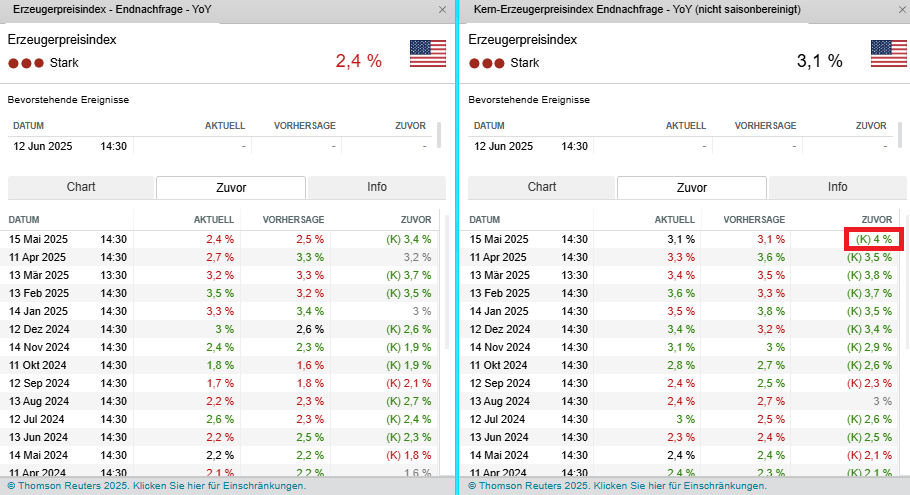Select the Kern-Erzeugerpreisindex Endnachfrage window tab
910x495 pixels.
coord(637,10)
